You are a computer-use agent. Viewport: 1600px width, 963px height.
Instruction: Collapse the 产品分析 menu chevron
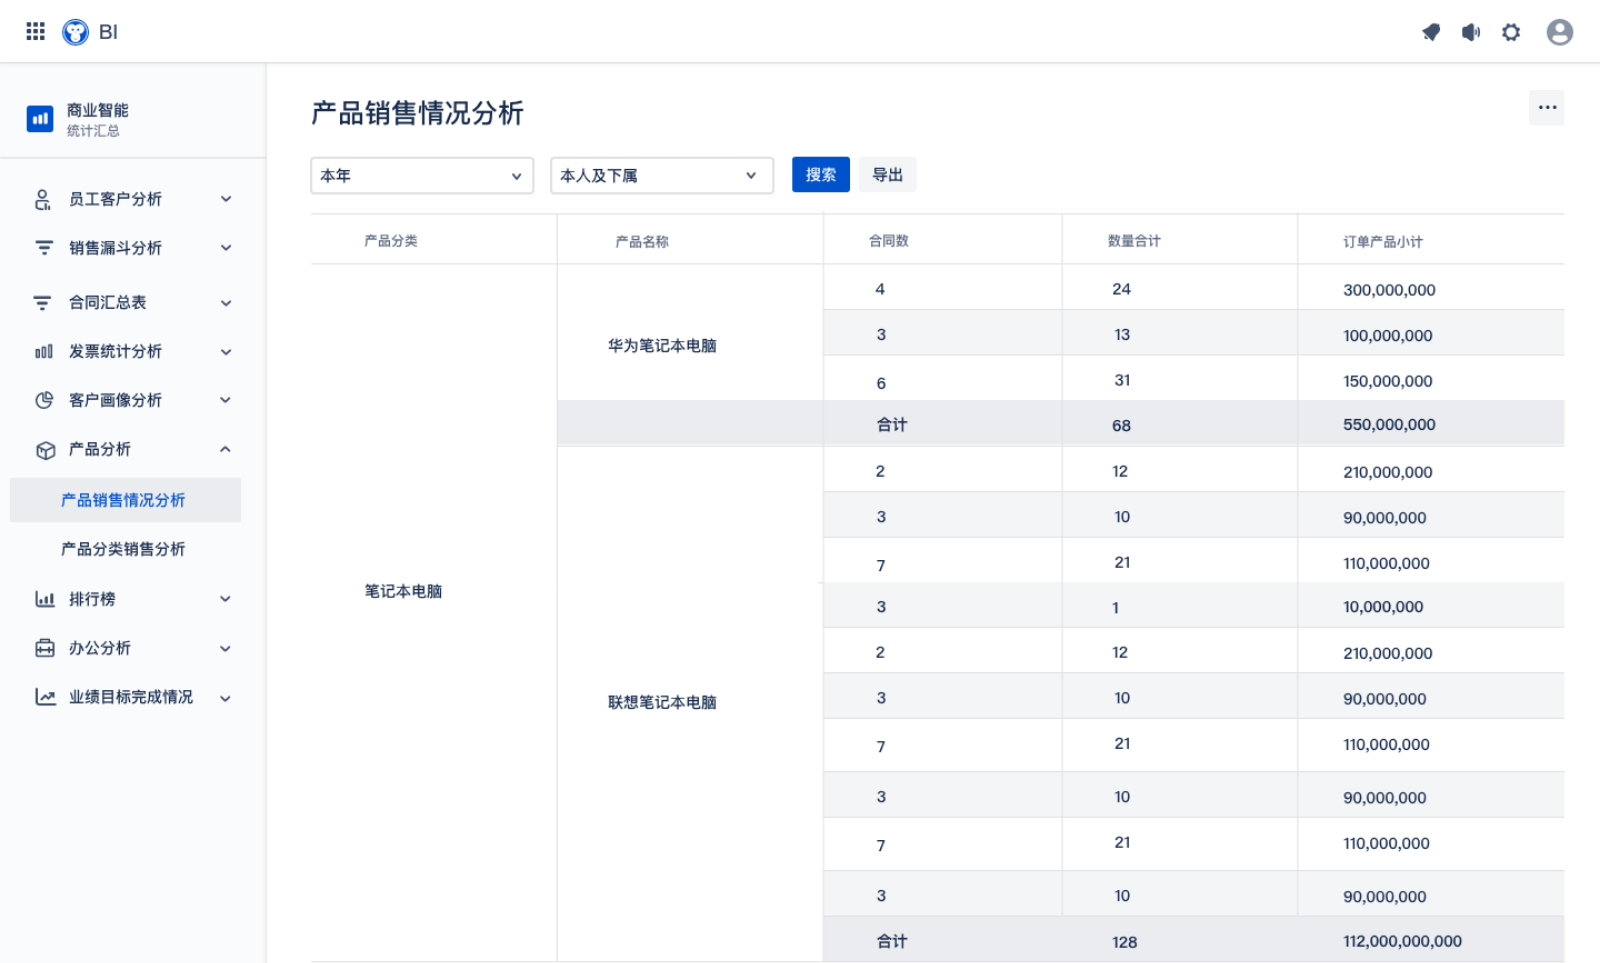point(226,449)
